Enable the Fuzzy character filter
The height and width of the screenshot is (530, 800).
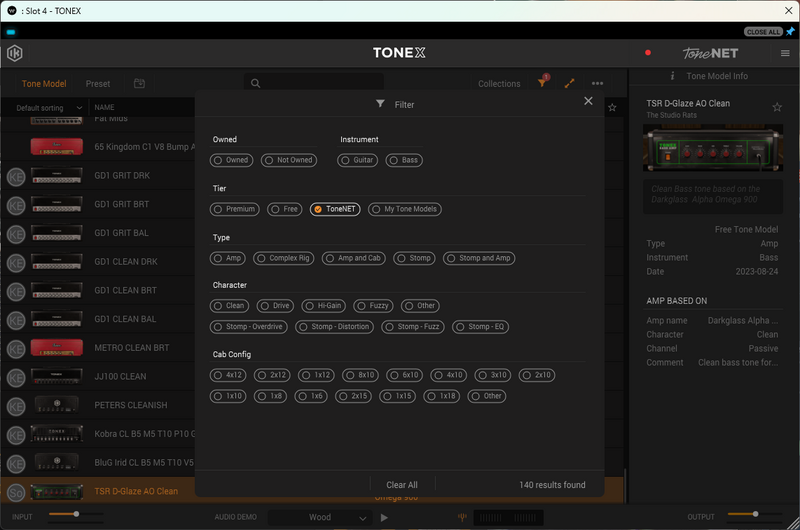[x=373, y=306]
